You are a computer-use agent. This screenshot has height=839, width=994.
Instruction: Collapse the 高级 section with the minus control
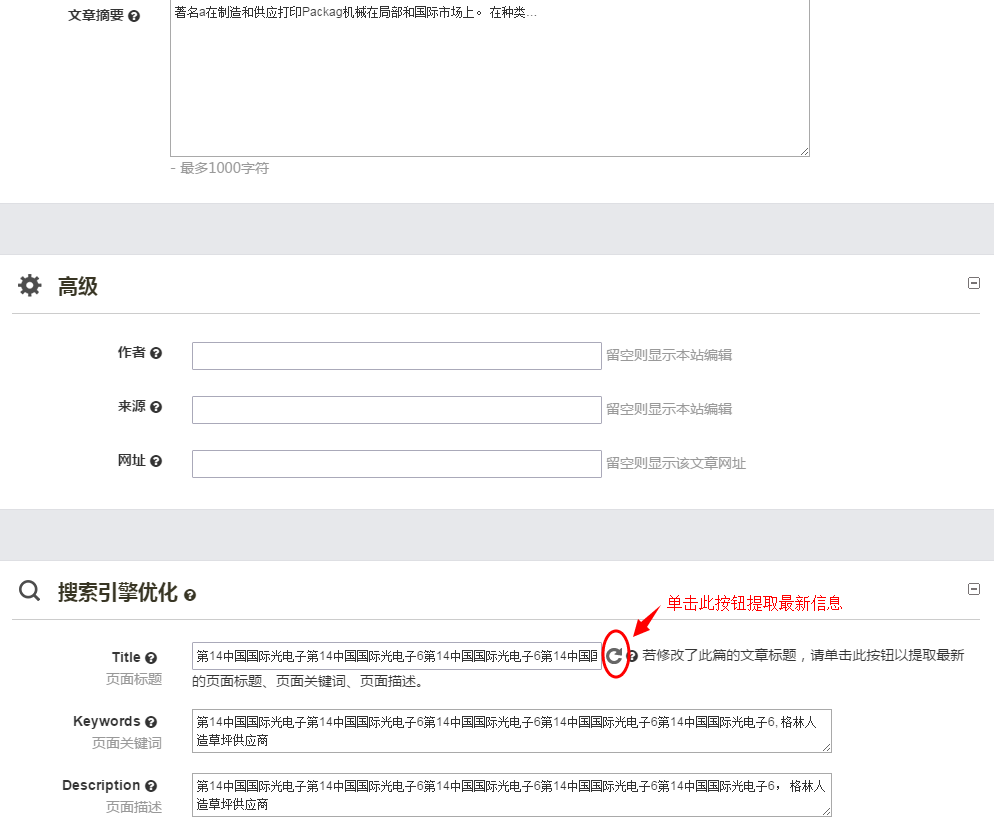[x=974, y=283]
